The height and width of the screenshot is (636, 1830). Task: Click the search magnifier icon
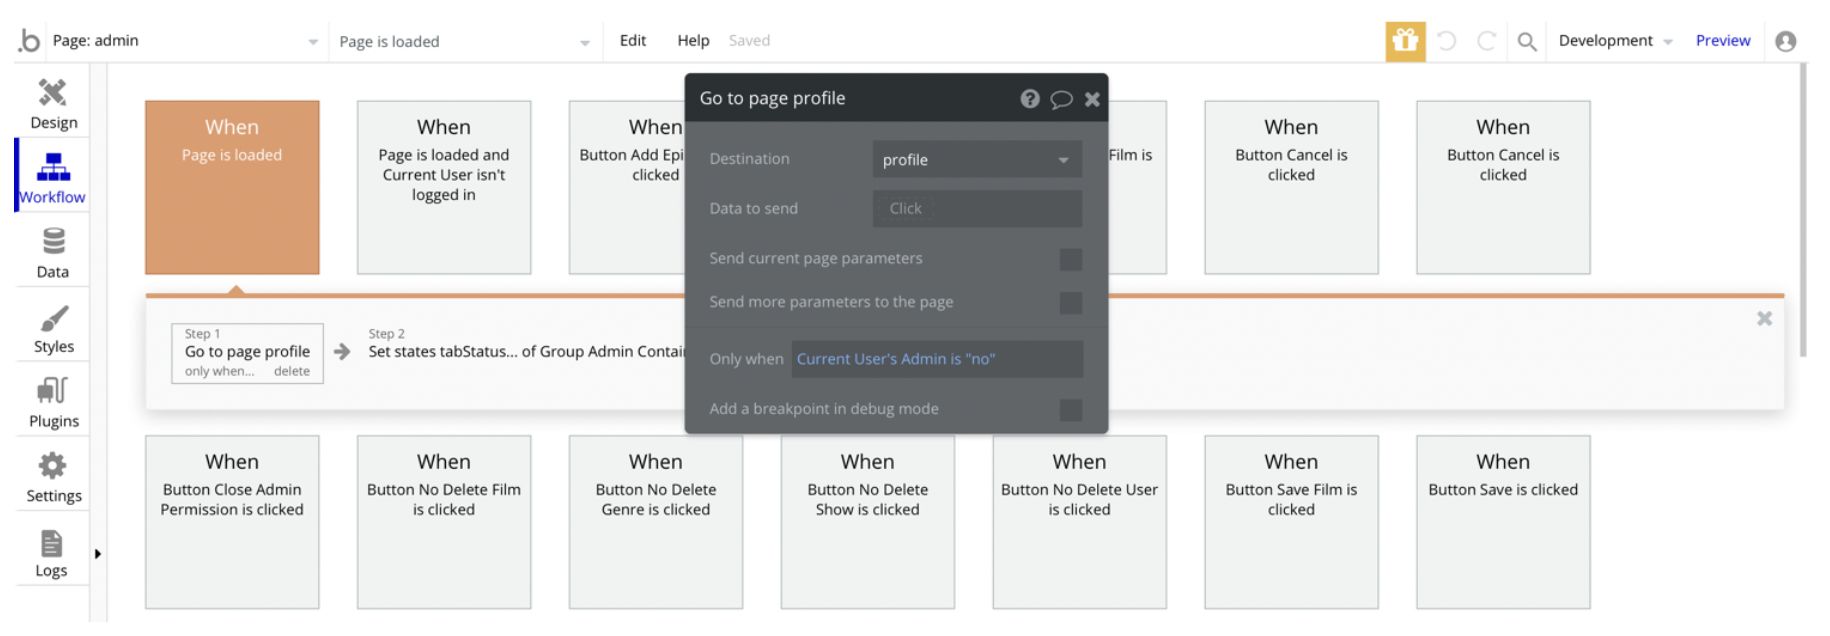1526,41
